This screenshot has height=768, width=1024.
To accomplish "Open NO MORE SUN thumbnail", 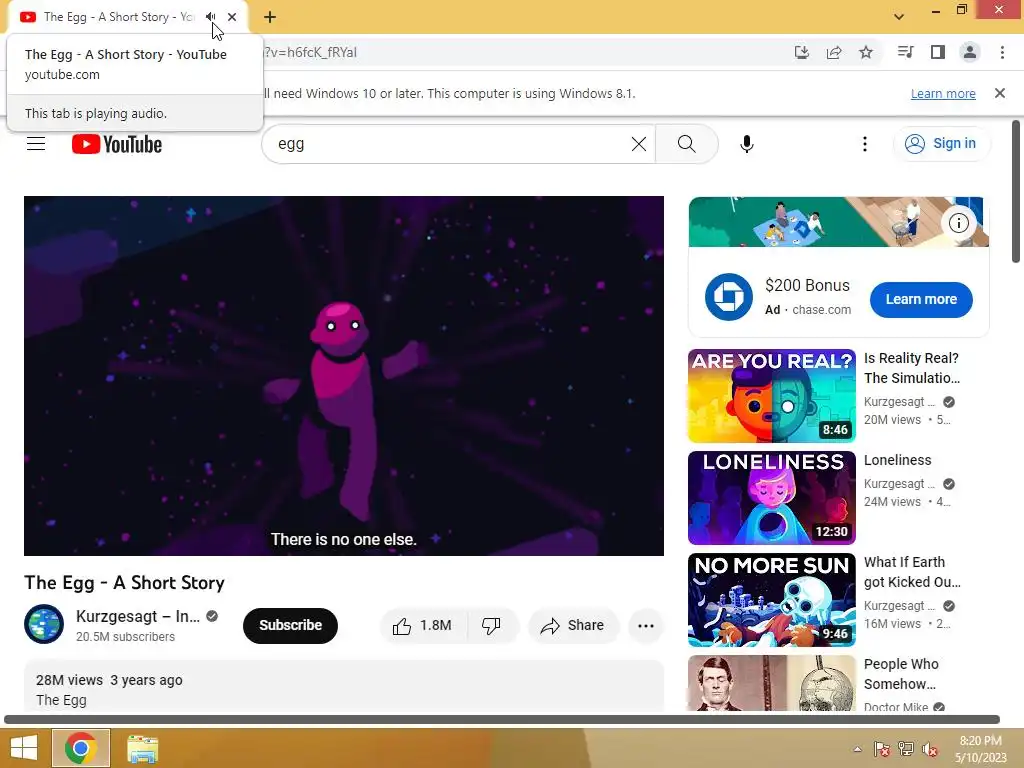I will pyautogui.click(x=771, y=600).
